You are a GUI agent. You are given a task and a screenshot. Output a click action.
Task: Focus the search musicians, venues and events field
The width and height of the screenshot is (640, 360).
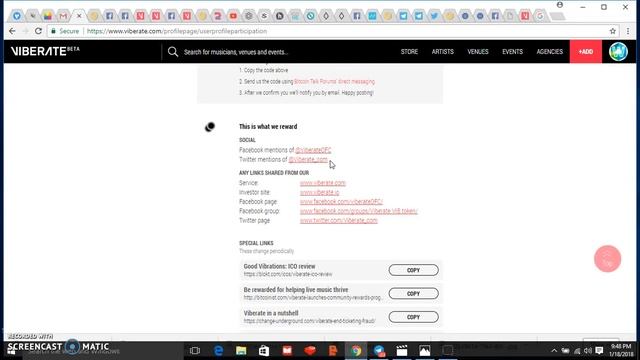(x=236, y=52)
